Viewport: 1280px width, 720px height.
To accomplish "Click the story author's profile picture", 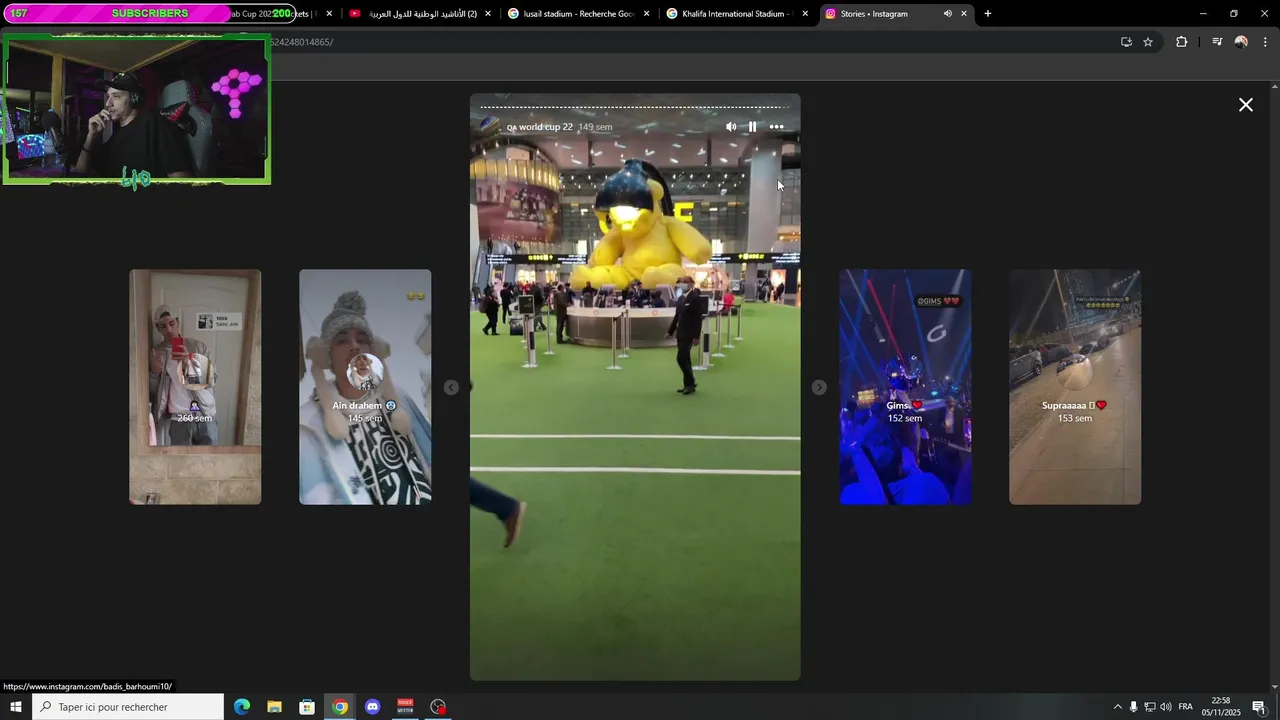I will click(x=490, y=126).
